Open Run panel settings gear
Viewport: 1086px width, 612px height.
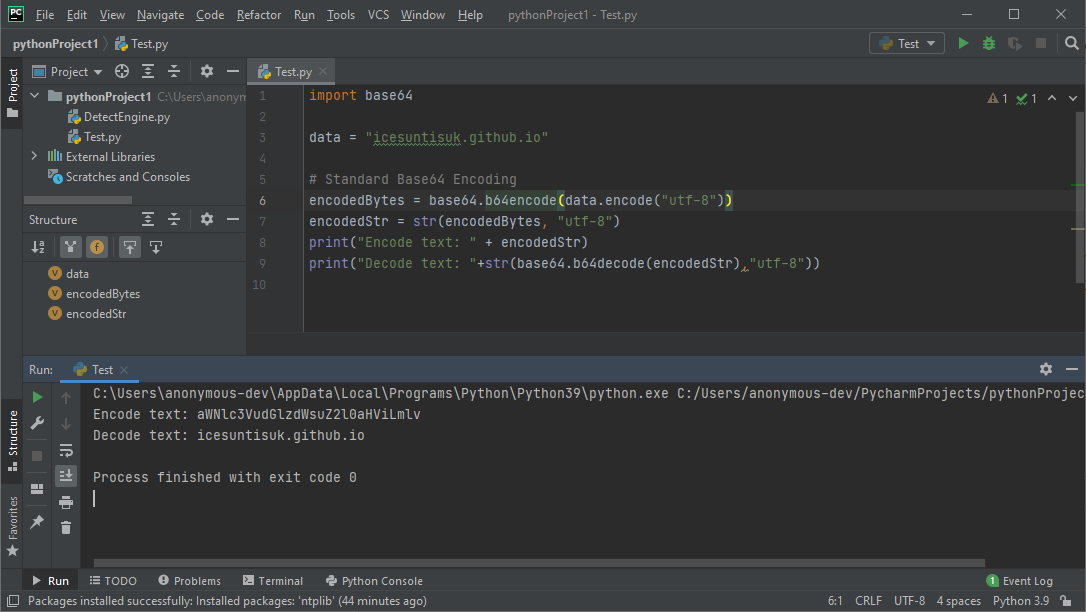[1046, 370]
